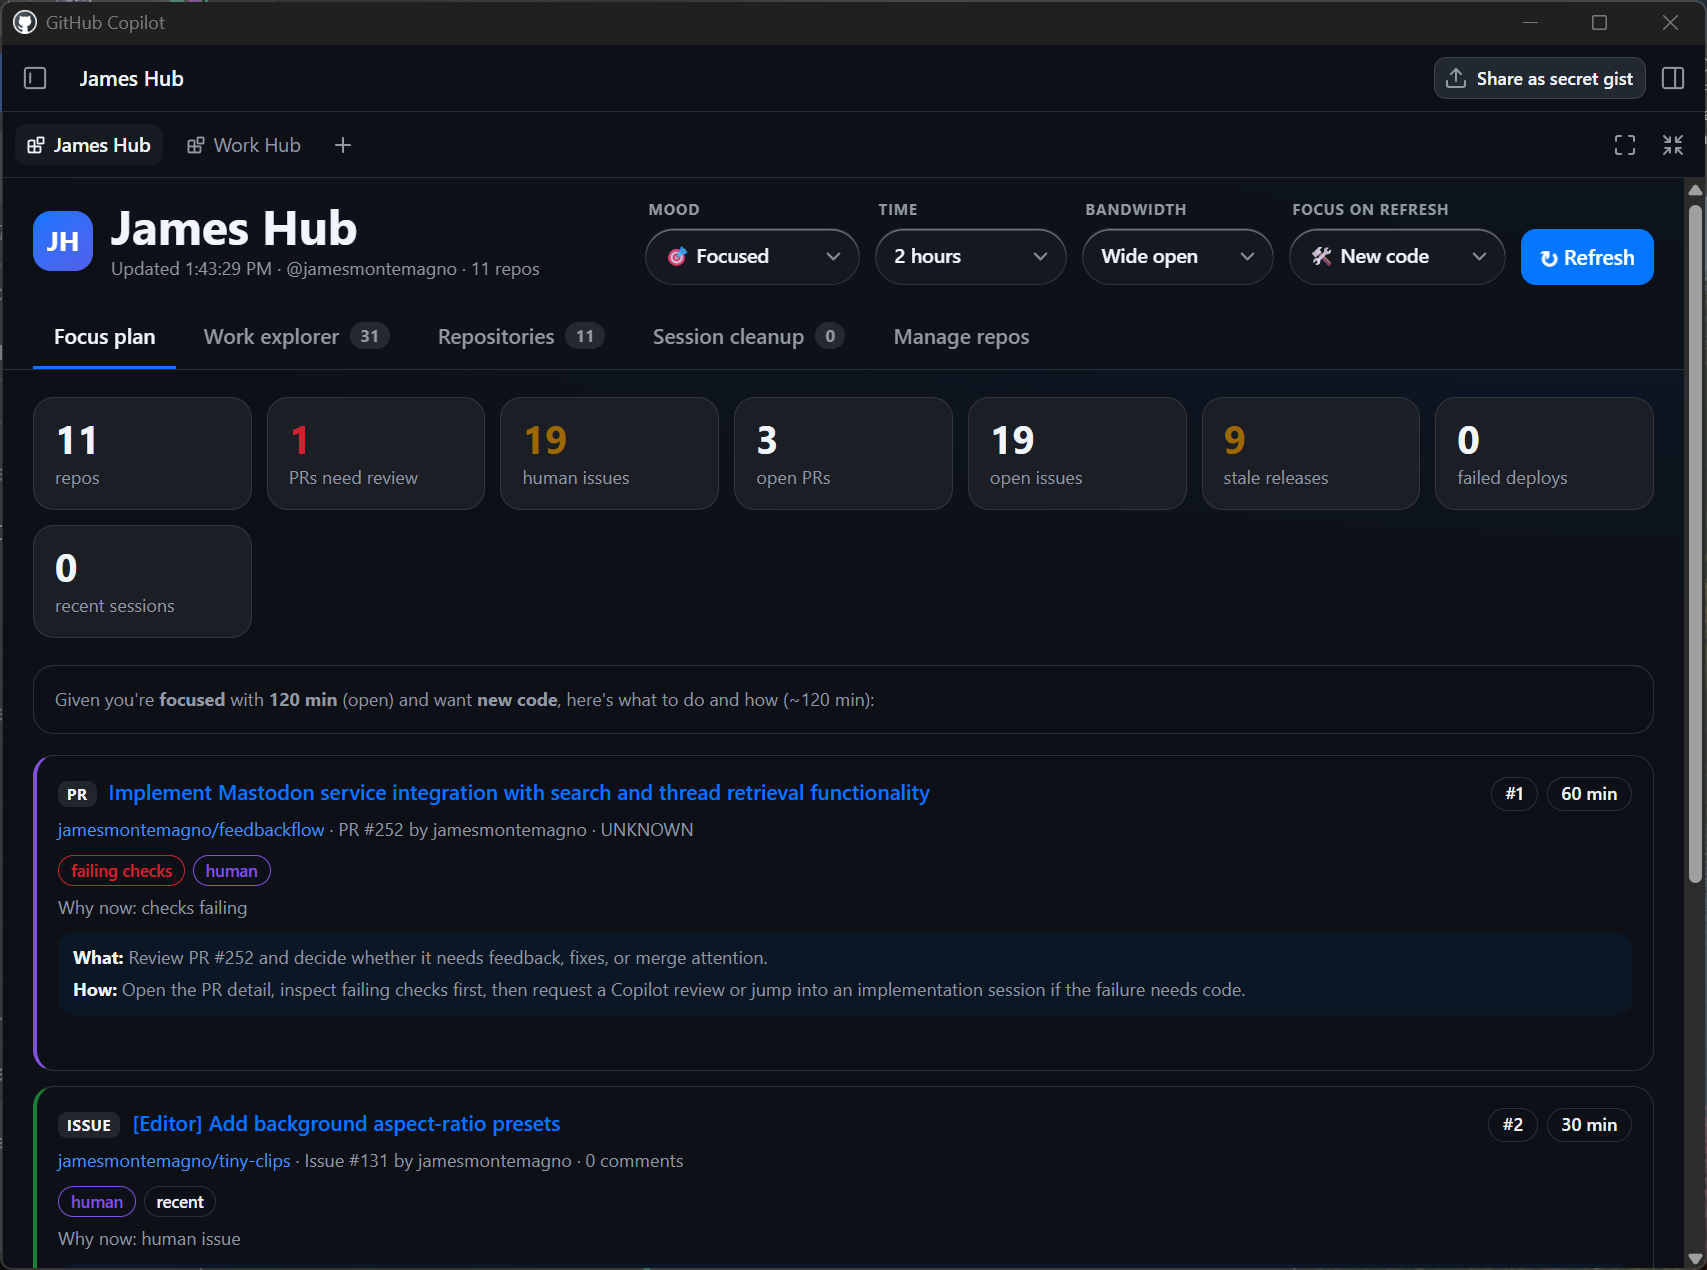Click the Why now: checks failing text
Screen dimensions: 1707x1270
153,908
